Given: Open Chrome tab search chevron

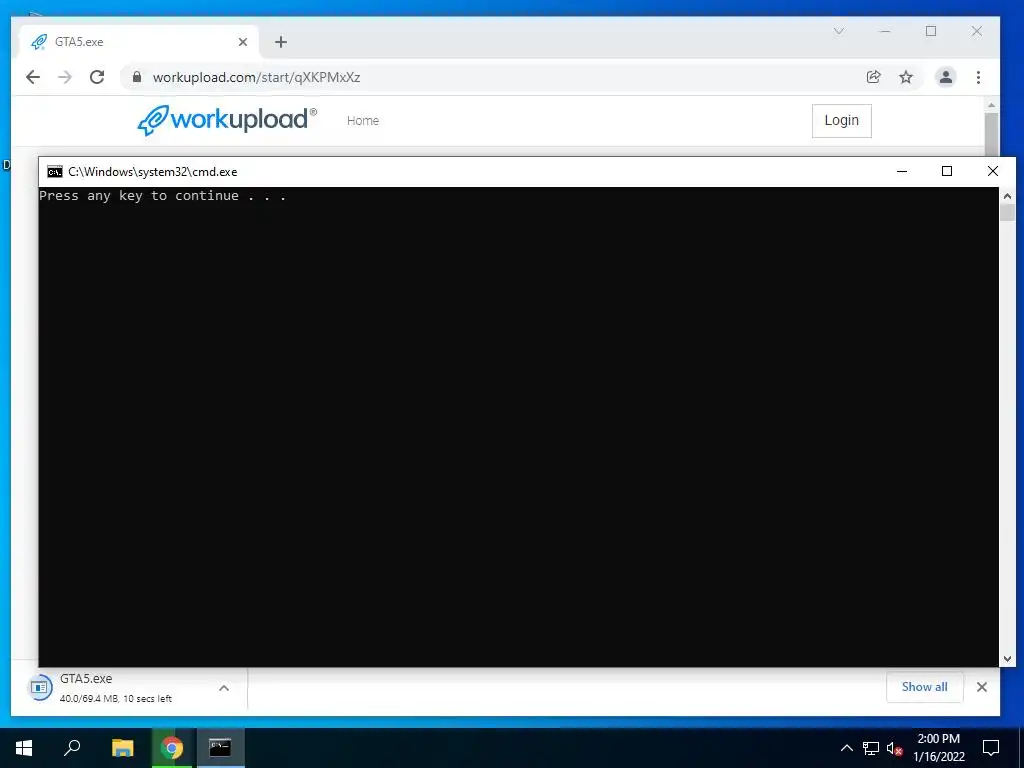Looking at the screenshot, I should click(x=839, y=31).
